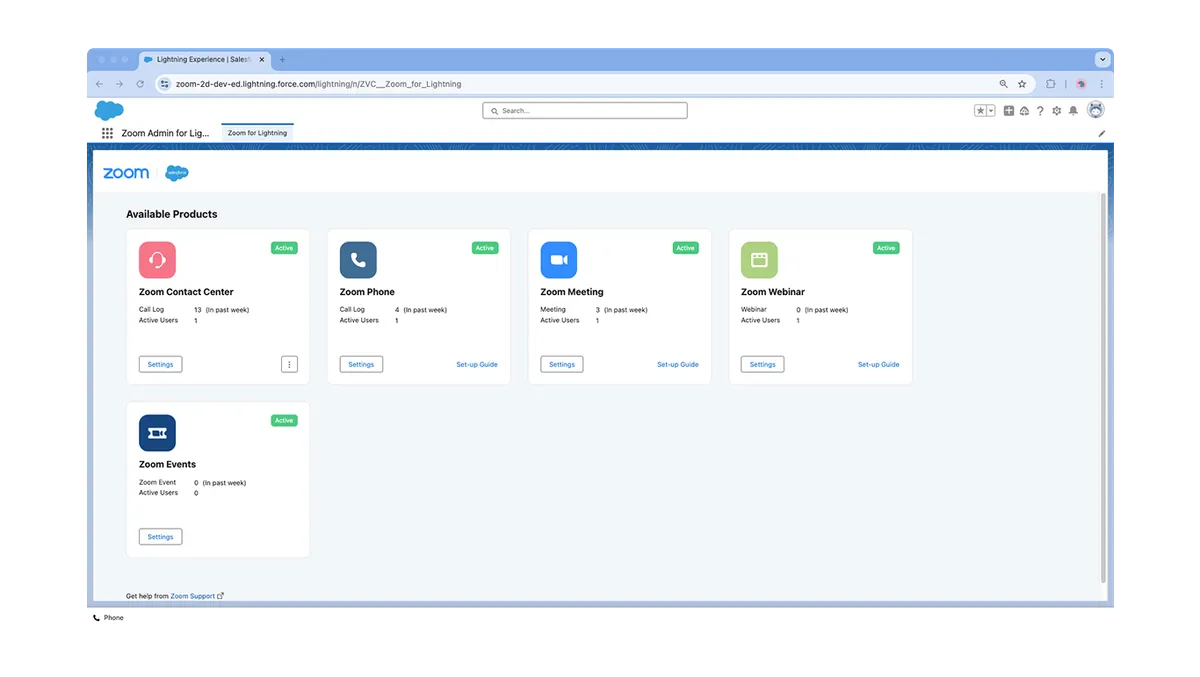1200x677 pixels.
Task: Open the Salesforce setup gear
Action: tap(1056, 111)
